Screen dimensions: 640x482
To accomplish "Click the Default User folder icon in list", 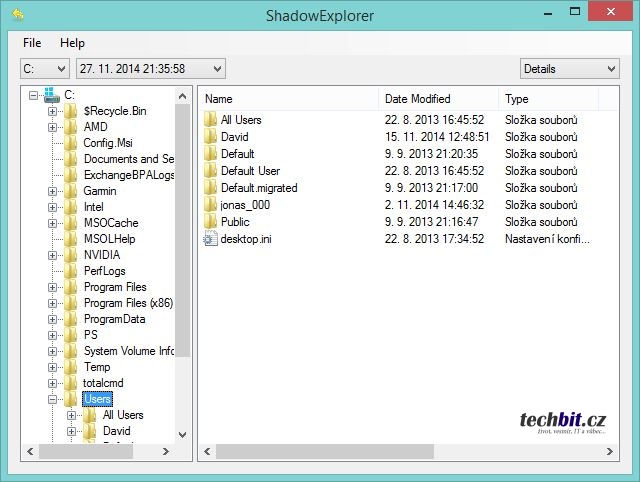I will tap(211, 171).
